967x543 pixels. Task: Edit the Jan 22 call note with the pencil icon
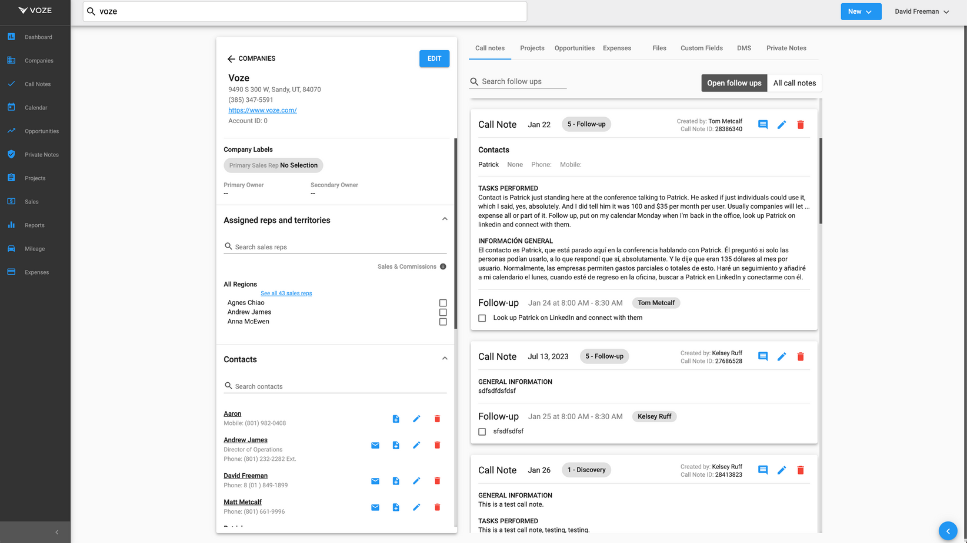click(x=781, y=125)
